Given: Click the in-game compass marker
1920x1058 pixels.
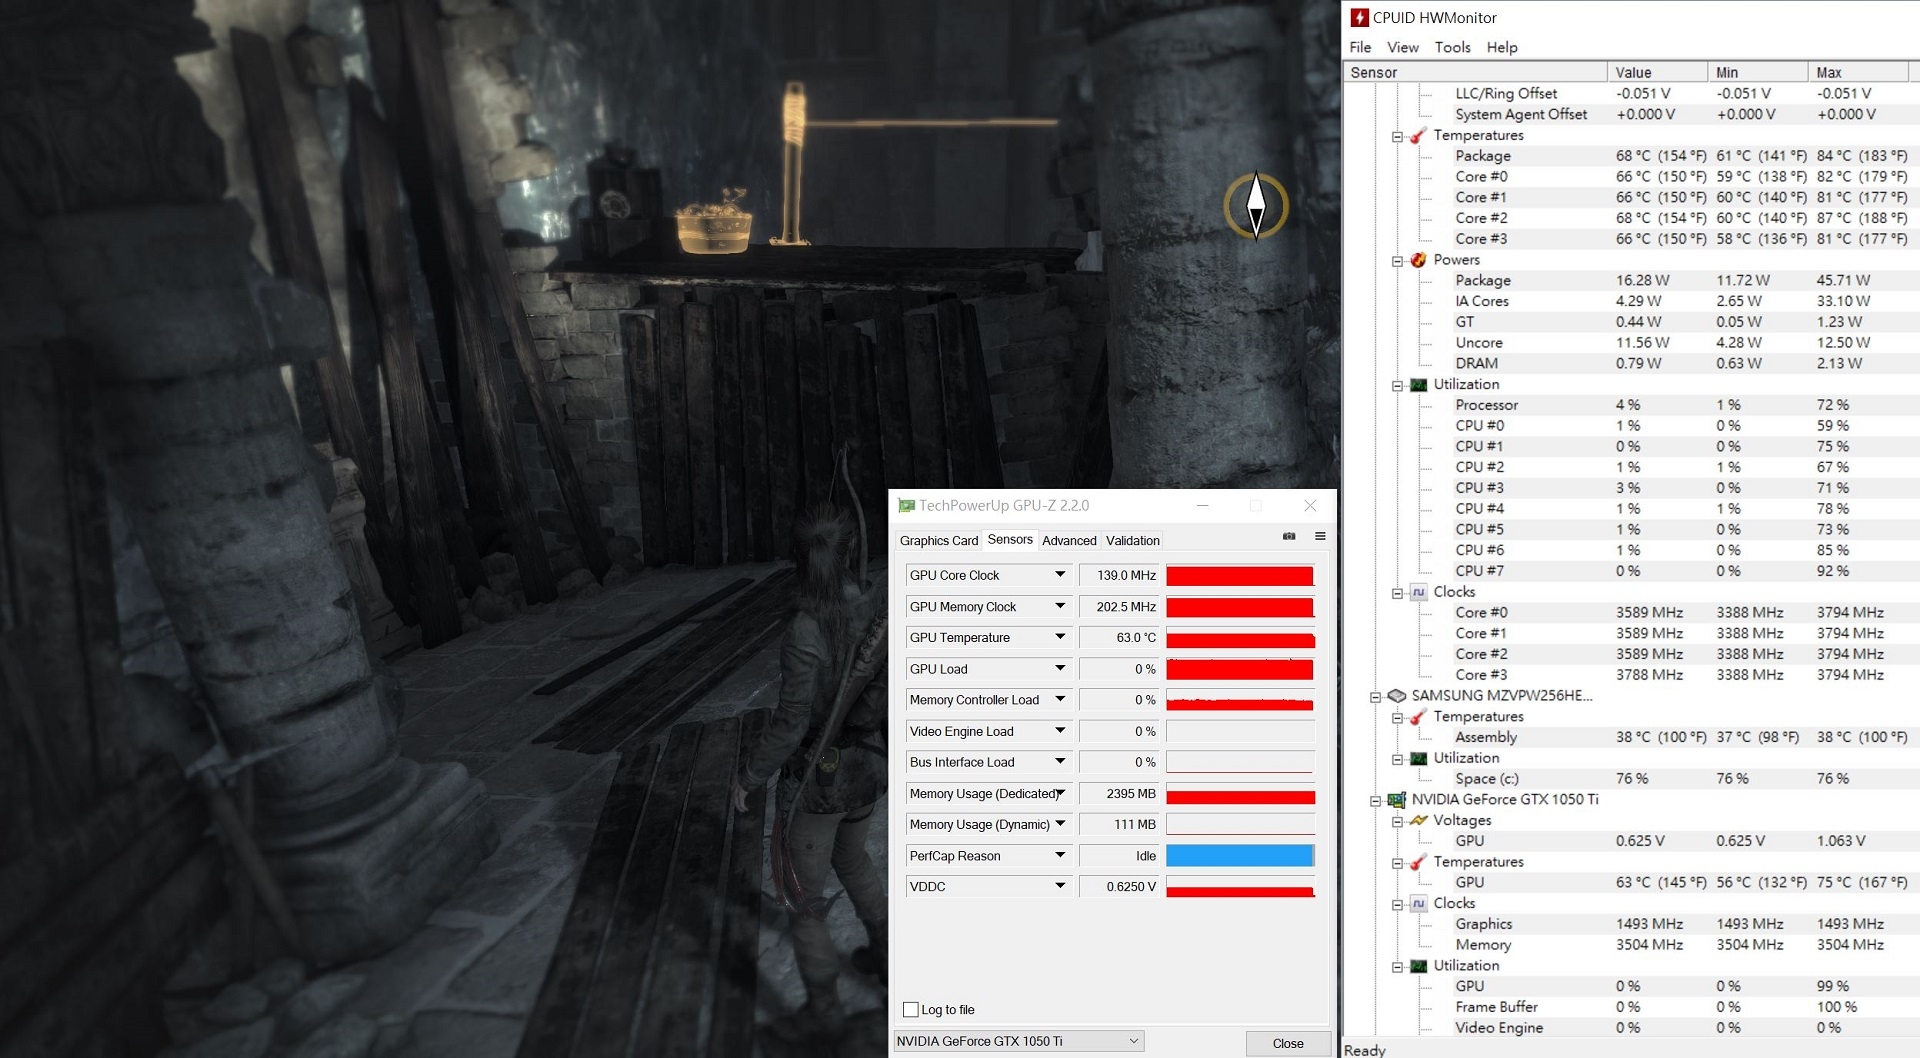Looking at the screenshot, I should point(1256,206).
